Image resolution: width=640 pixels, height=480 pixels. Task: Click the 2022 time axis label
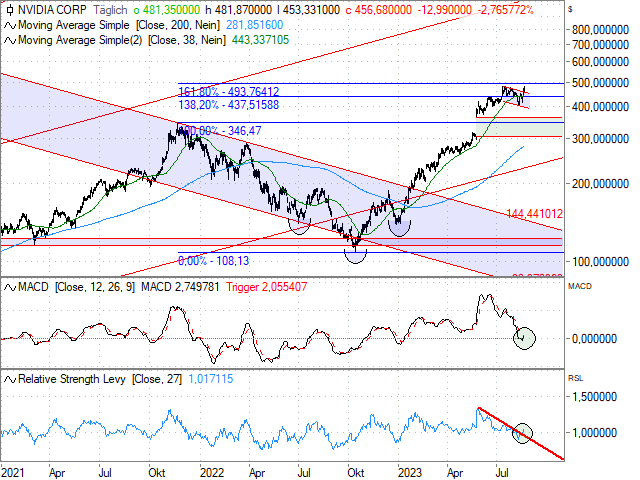coord(212,473)
